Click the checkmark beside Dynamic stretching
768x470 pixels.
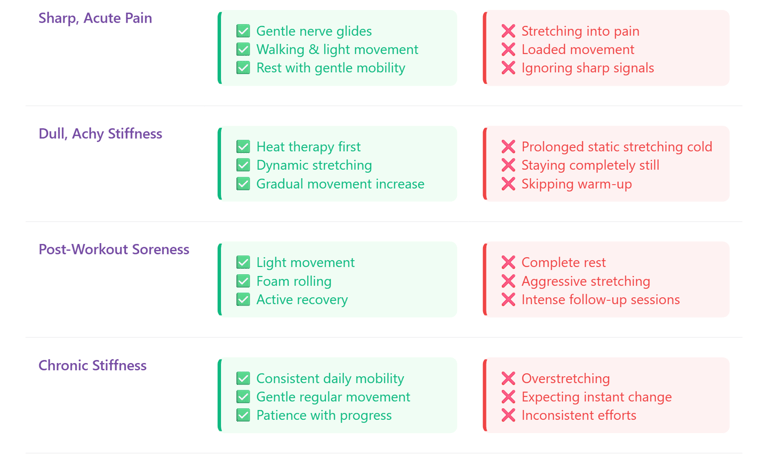point(243,165)
